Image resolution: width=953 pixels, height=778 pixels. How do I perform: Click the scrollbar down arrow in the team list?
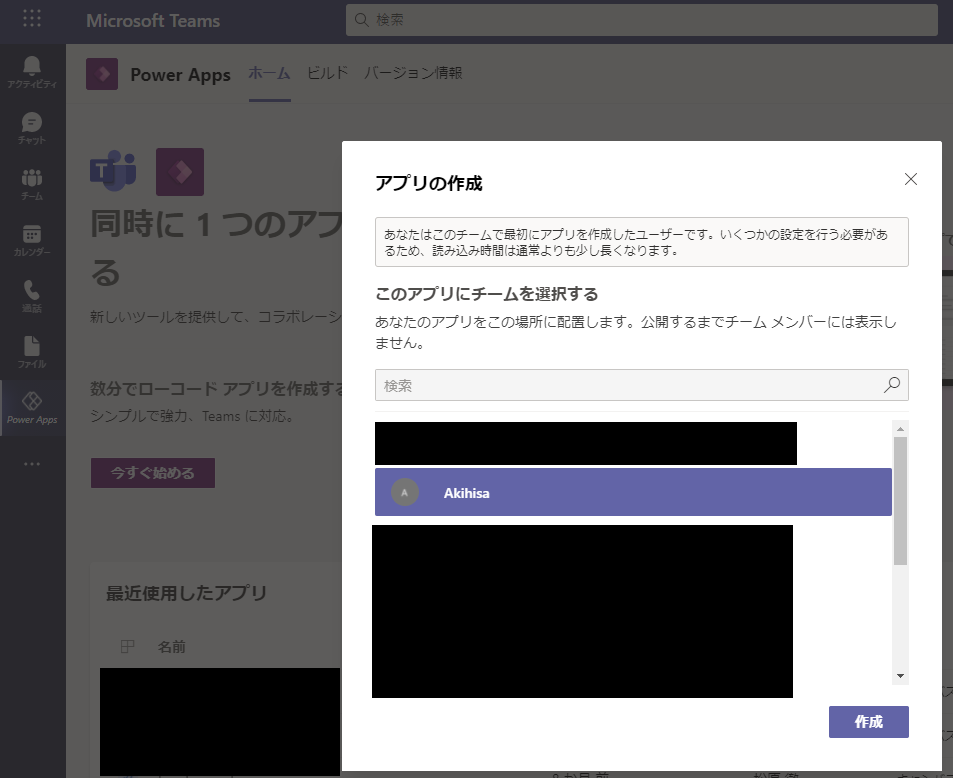click(901, 675)
